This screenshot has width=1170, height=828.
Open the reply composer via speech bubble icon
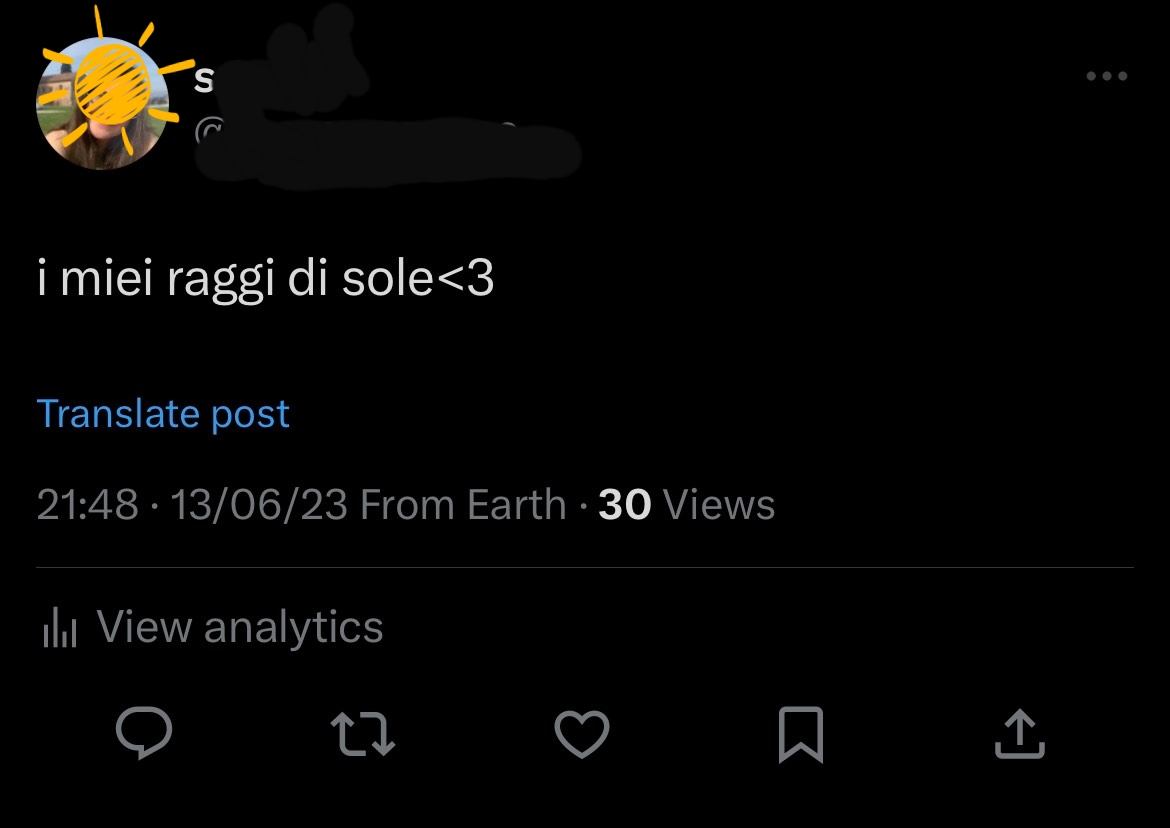tap(144, 733)
